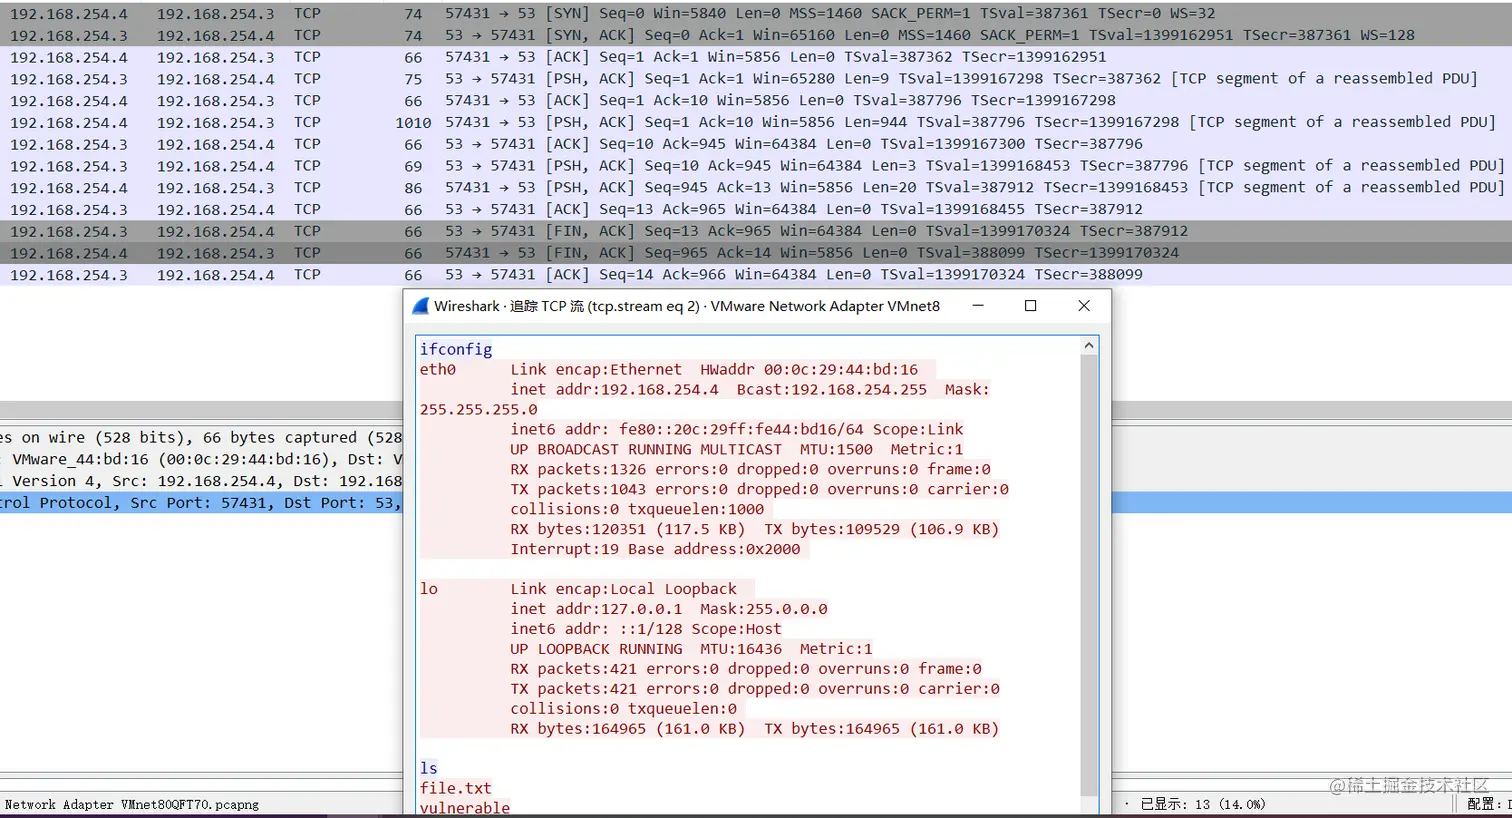This screenshot has width=1512, height=818.
Task: Click the stream dialog scrollbar up arrow
Action: pyautogui.click(x=1089, y=346)
